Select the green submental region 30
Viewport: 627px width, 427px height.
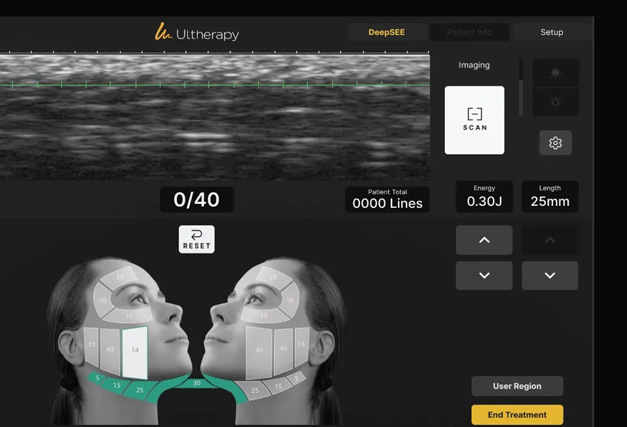[196, 383]
